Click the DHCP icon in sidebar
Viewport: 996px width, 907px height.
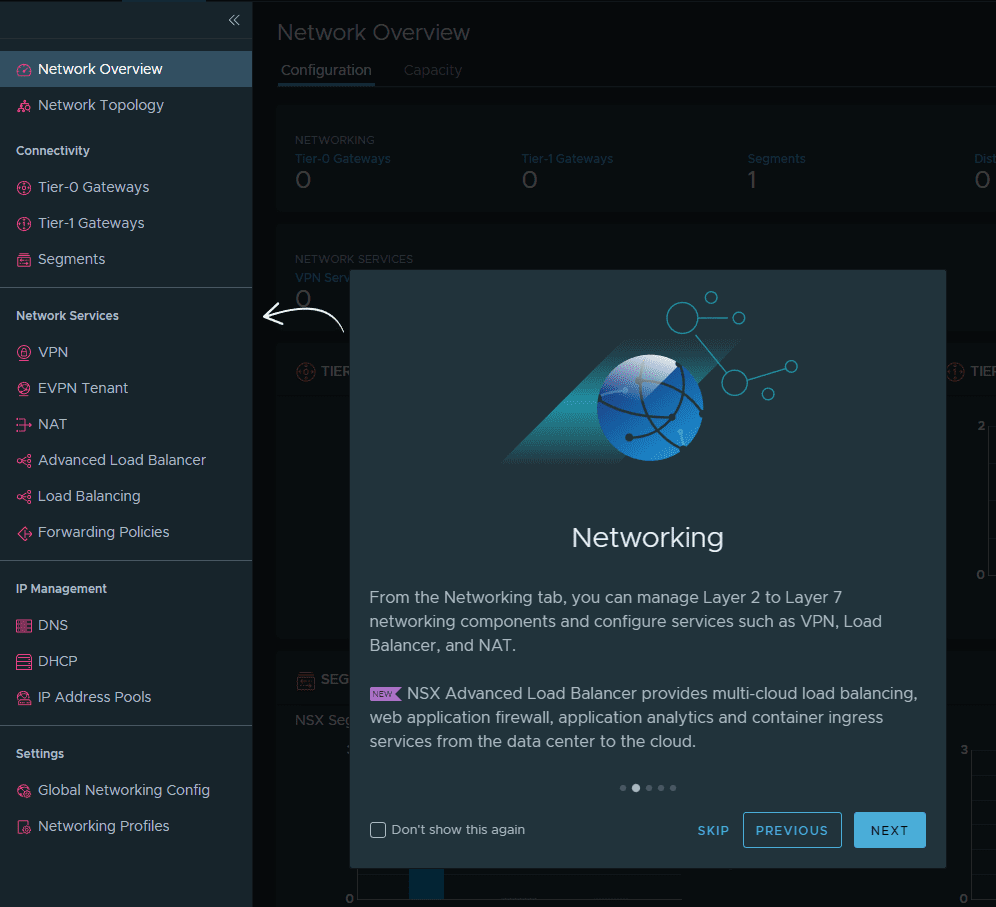click(x=24, y=662)
